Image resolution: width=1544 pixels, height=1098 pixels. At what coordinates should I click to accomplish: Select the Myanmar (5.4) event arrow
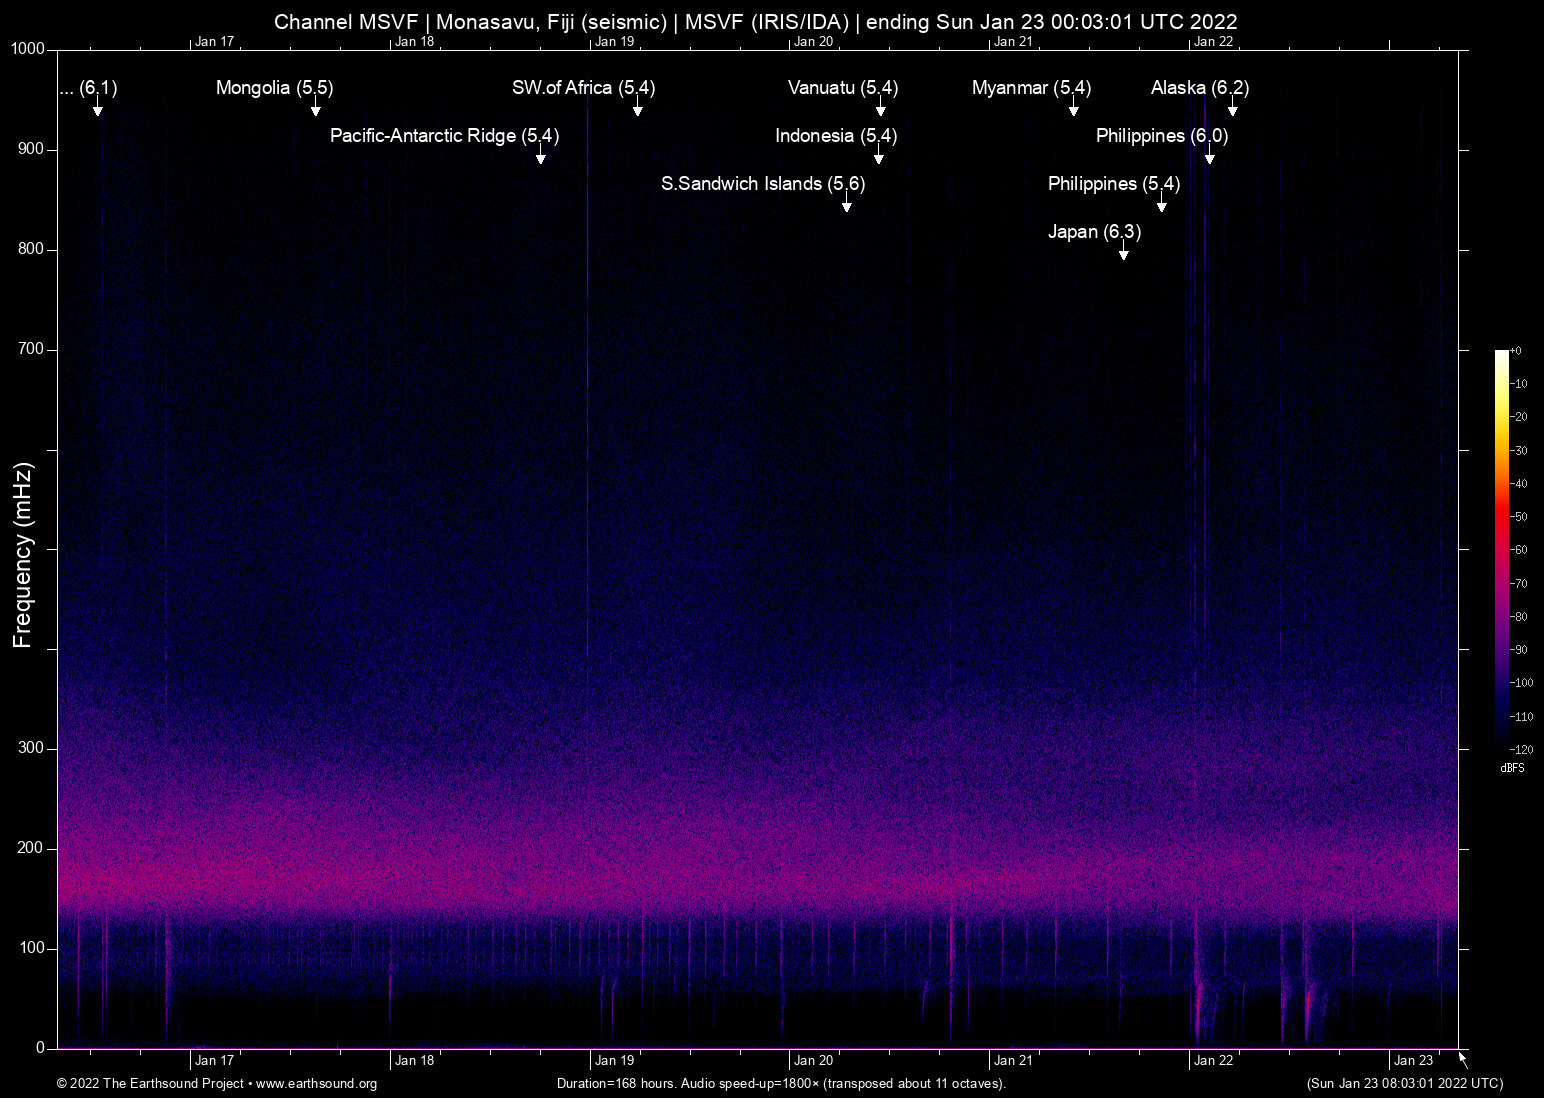click(x=1073, y=110)
